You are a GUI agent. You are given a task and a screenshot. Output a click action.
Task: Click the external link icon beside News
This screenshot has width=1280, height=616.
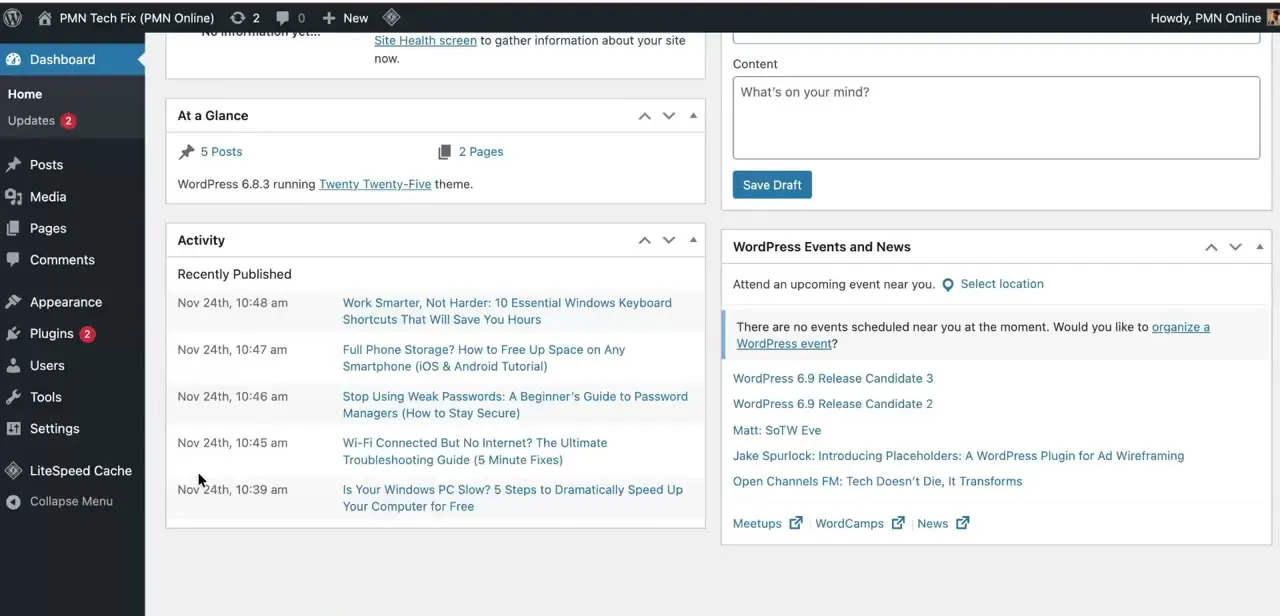[x=962, y=523]
